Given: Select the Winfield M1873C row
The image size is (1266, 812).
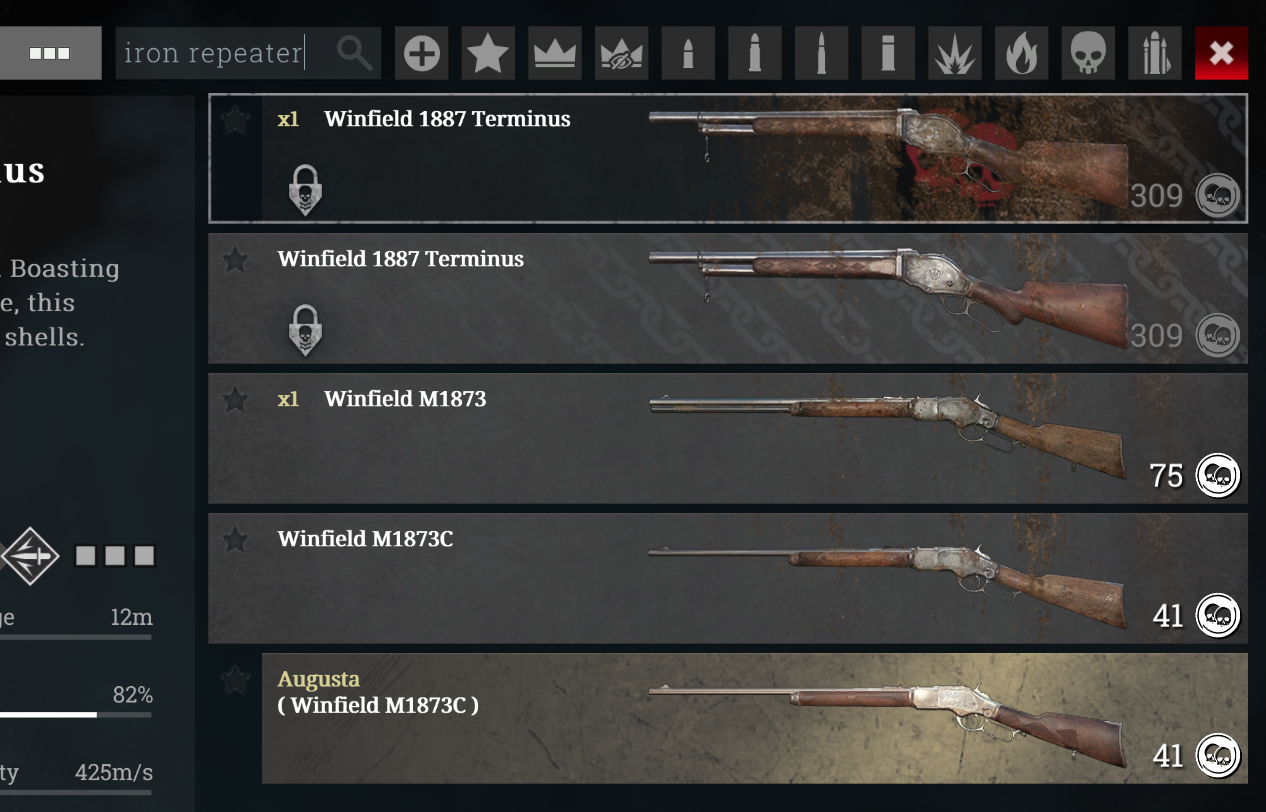Looking at the screenshot, I should 727,578.
